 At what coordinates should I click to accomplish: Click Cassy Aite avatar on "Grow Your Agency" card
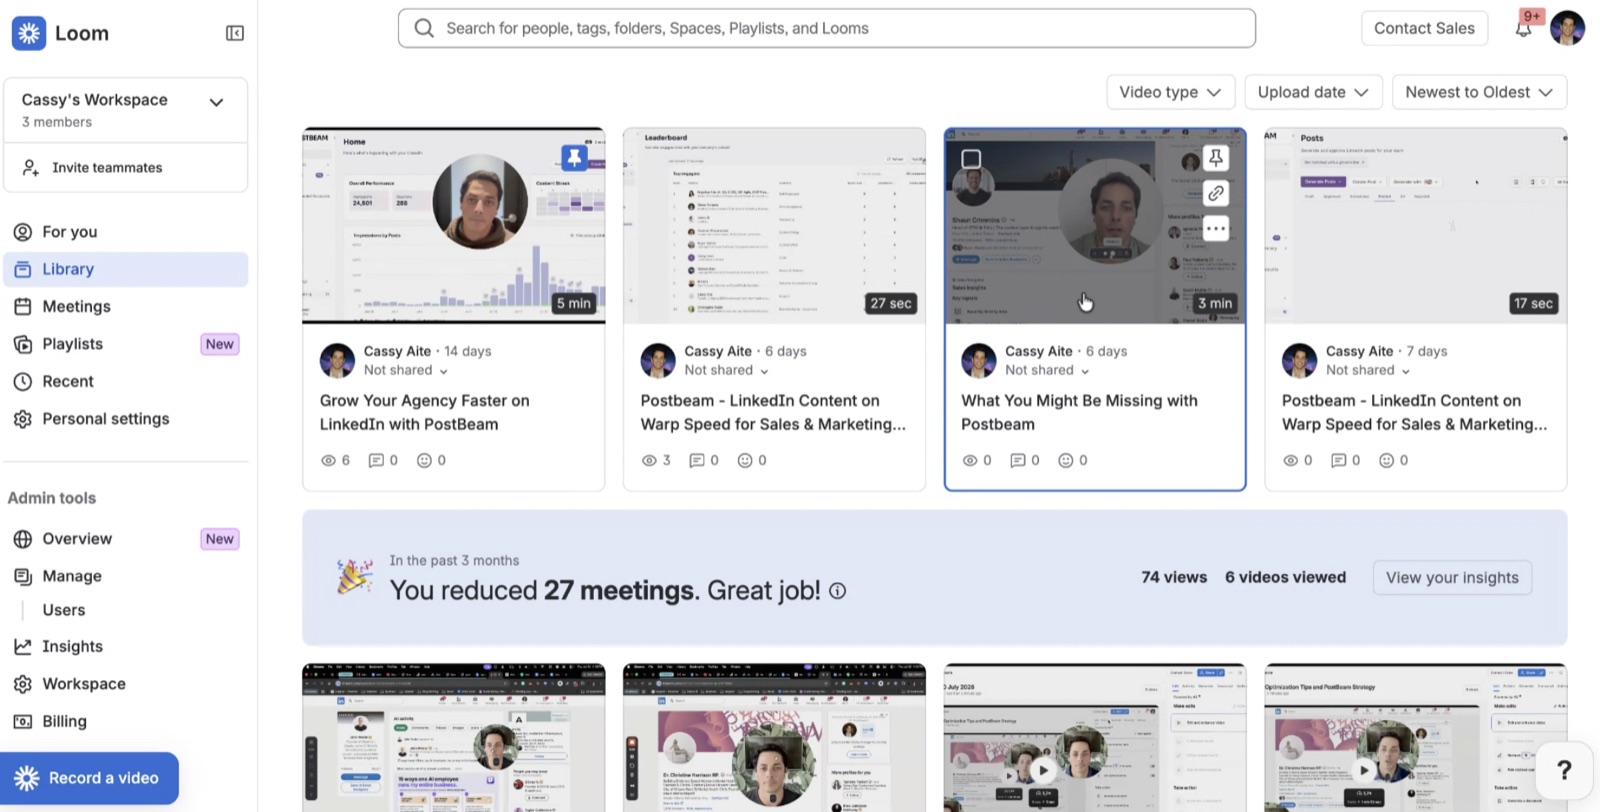[337, 360]
